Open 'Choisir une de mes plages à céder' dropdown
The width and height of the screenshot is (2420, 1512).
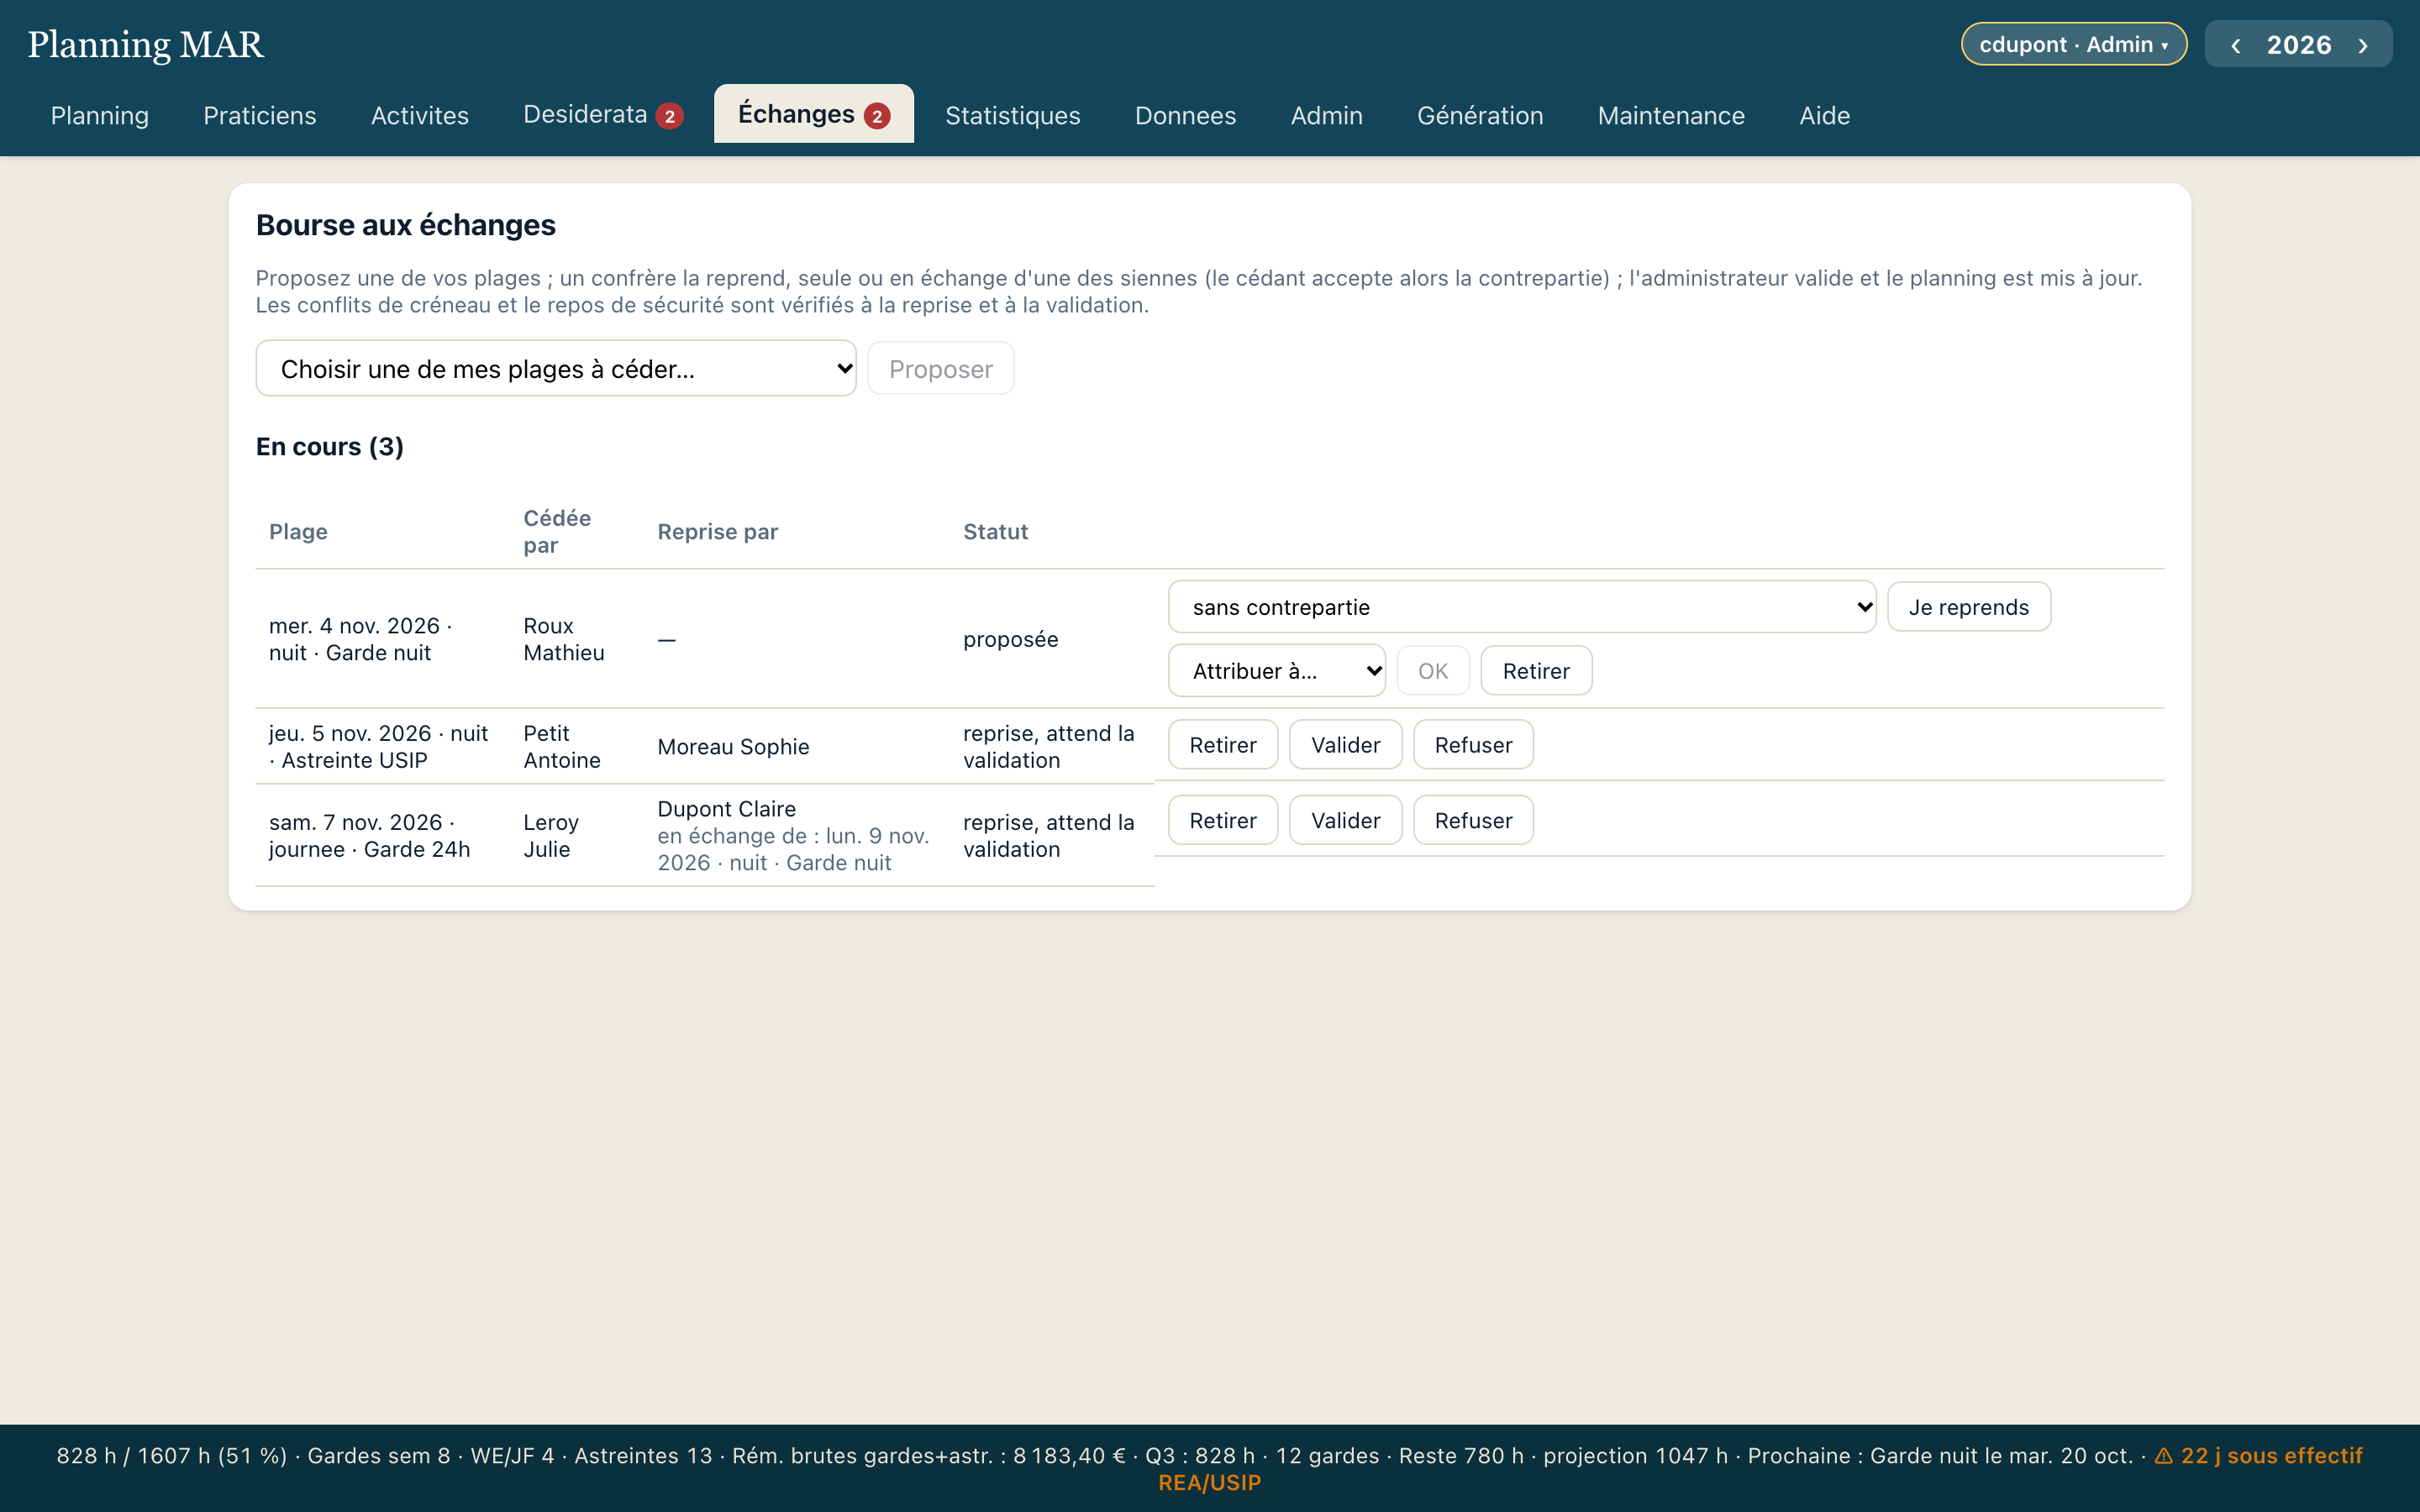click(556, 368)
